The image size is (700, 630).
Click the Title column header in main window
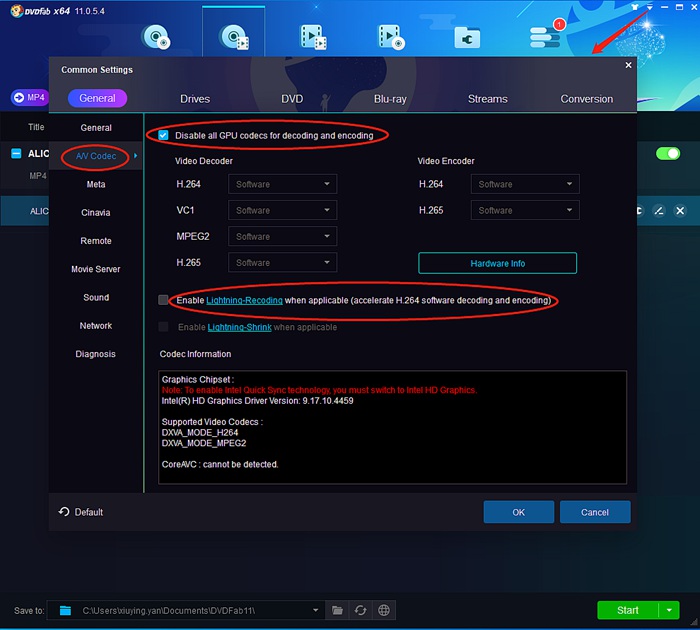(x=36, y=127)
